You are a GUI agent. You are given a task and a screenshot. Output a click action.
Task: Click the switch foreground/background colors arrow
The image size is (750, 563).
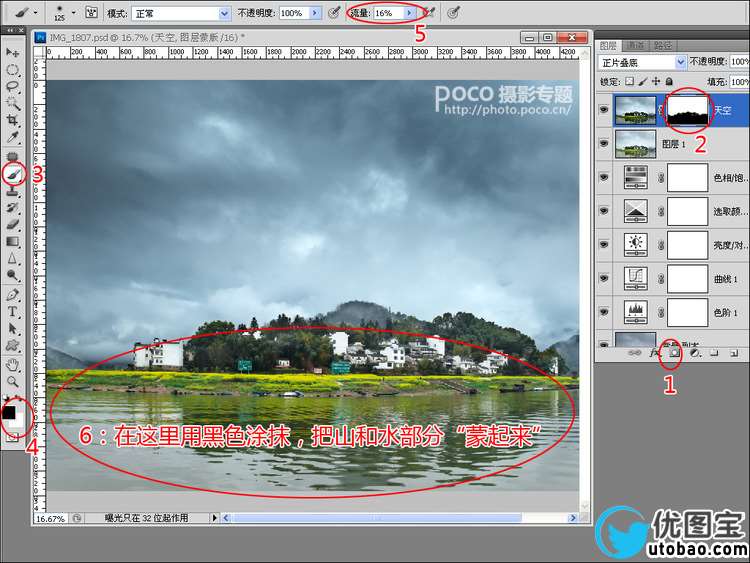pos(20,400)
